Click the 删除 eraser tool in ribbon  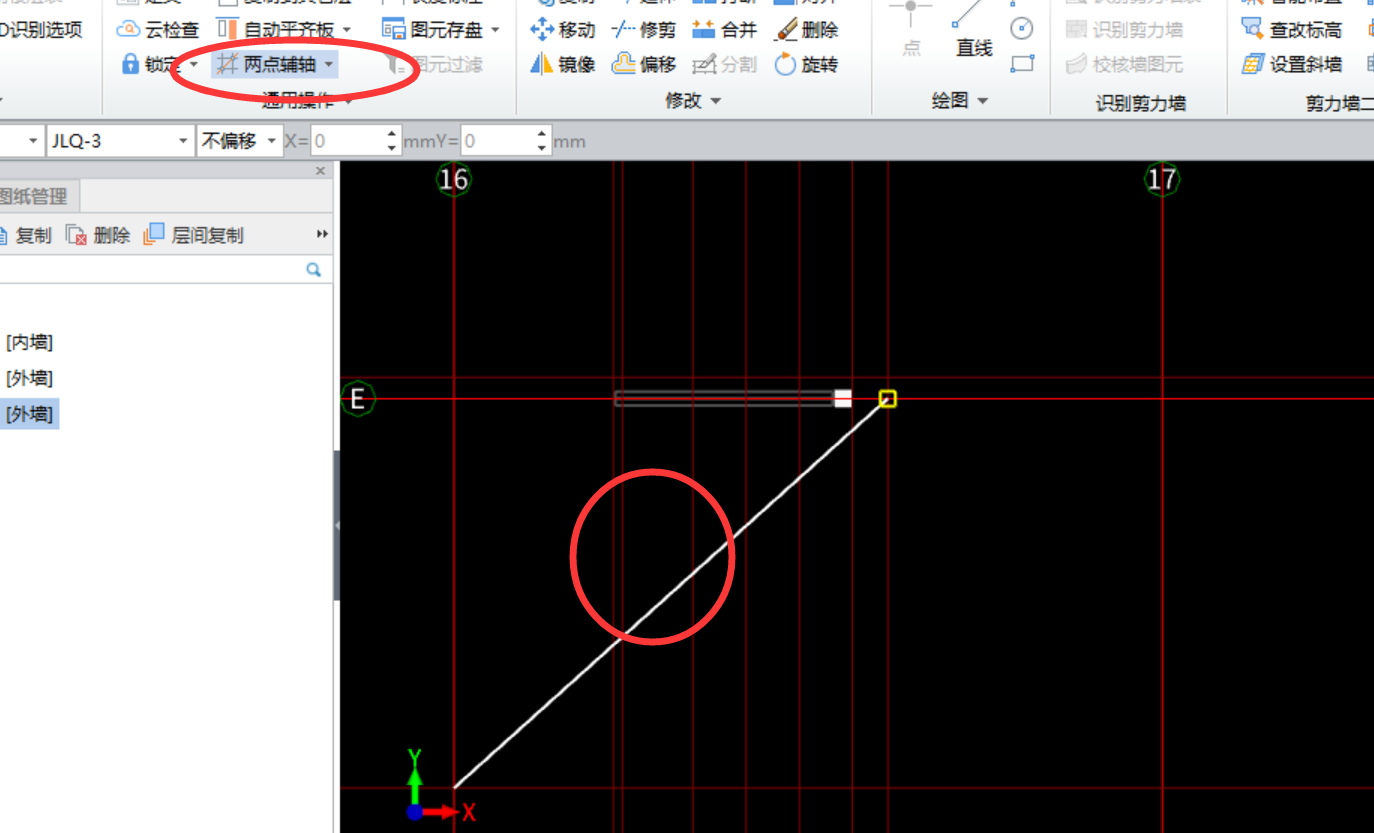(x=806, y=30)
